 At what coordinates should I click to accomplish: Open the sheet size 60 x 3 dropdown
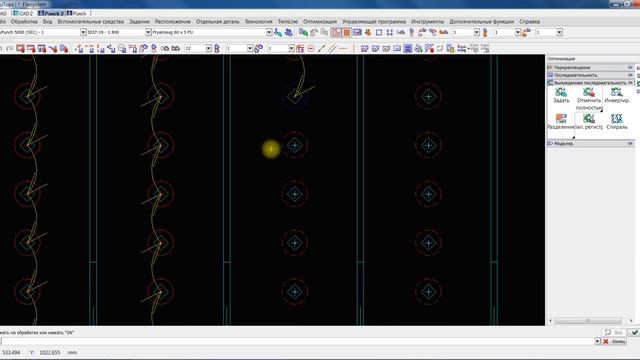coord(269,32)
